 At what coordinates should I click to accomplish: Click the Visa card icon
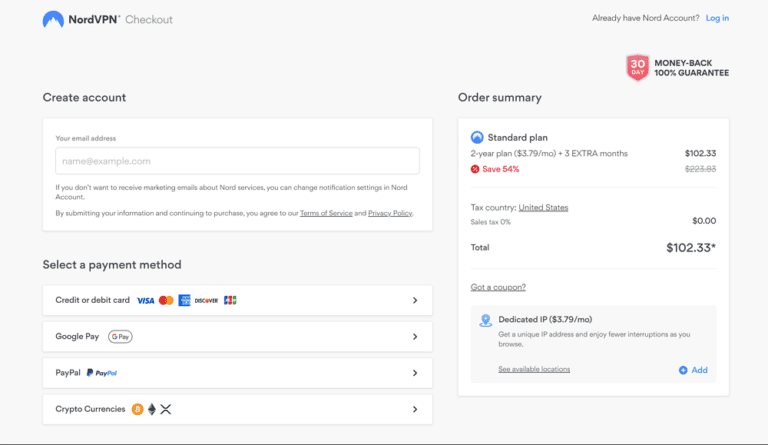[x=145, y=300]
